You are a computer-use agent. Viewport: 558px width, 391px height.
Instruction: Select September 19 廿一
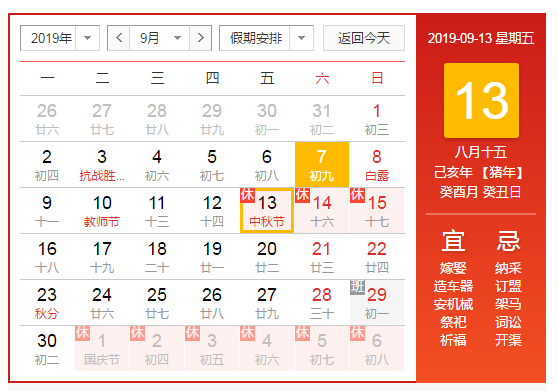(212, 257)
